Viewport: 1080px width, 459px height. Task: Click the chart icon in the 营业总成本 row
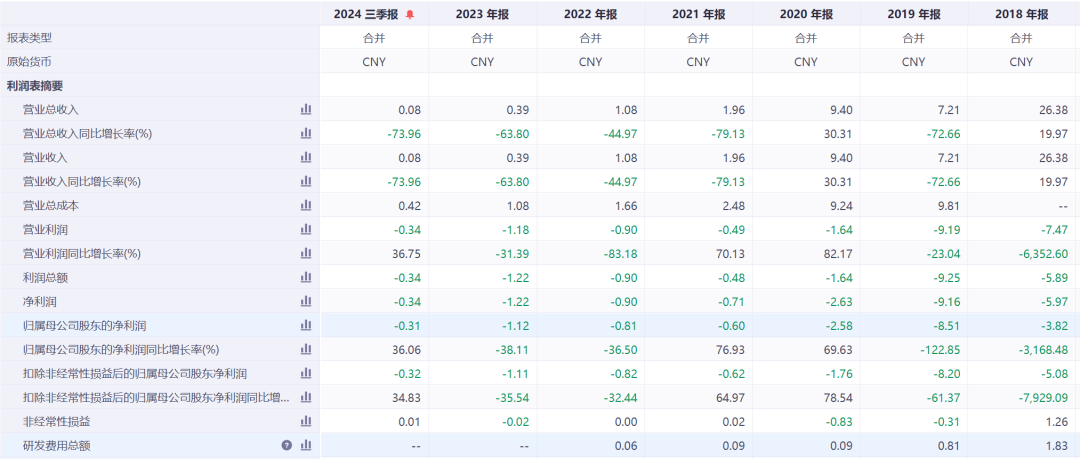click(x=306, y=205)
